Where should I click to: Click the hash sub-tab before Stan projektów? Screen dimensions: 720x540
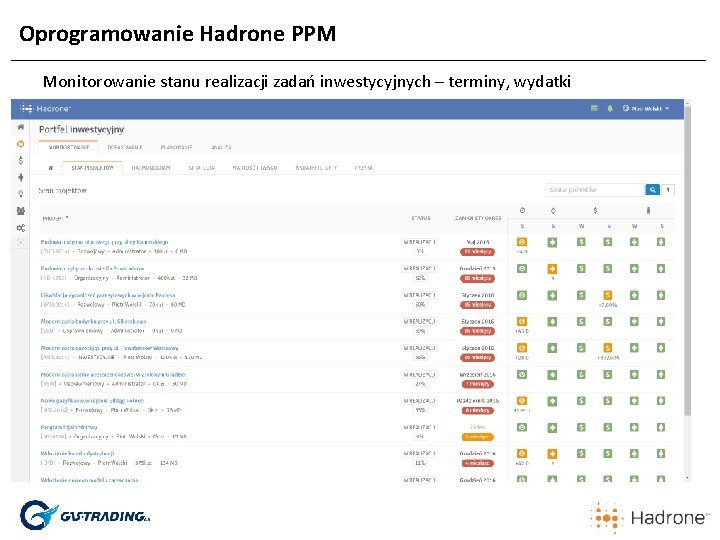click(x=51, y=168)
